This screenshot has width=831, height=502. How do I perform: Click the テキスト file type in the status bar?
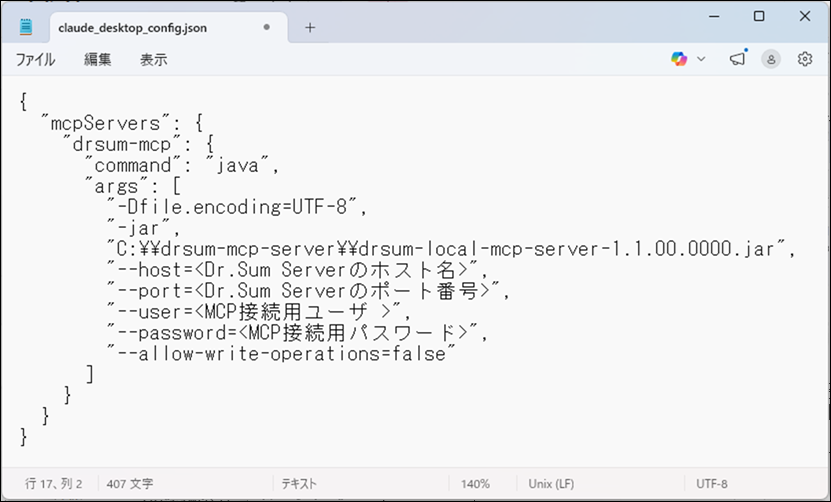click(x=299, y=483)
